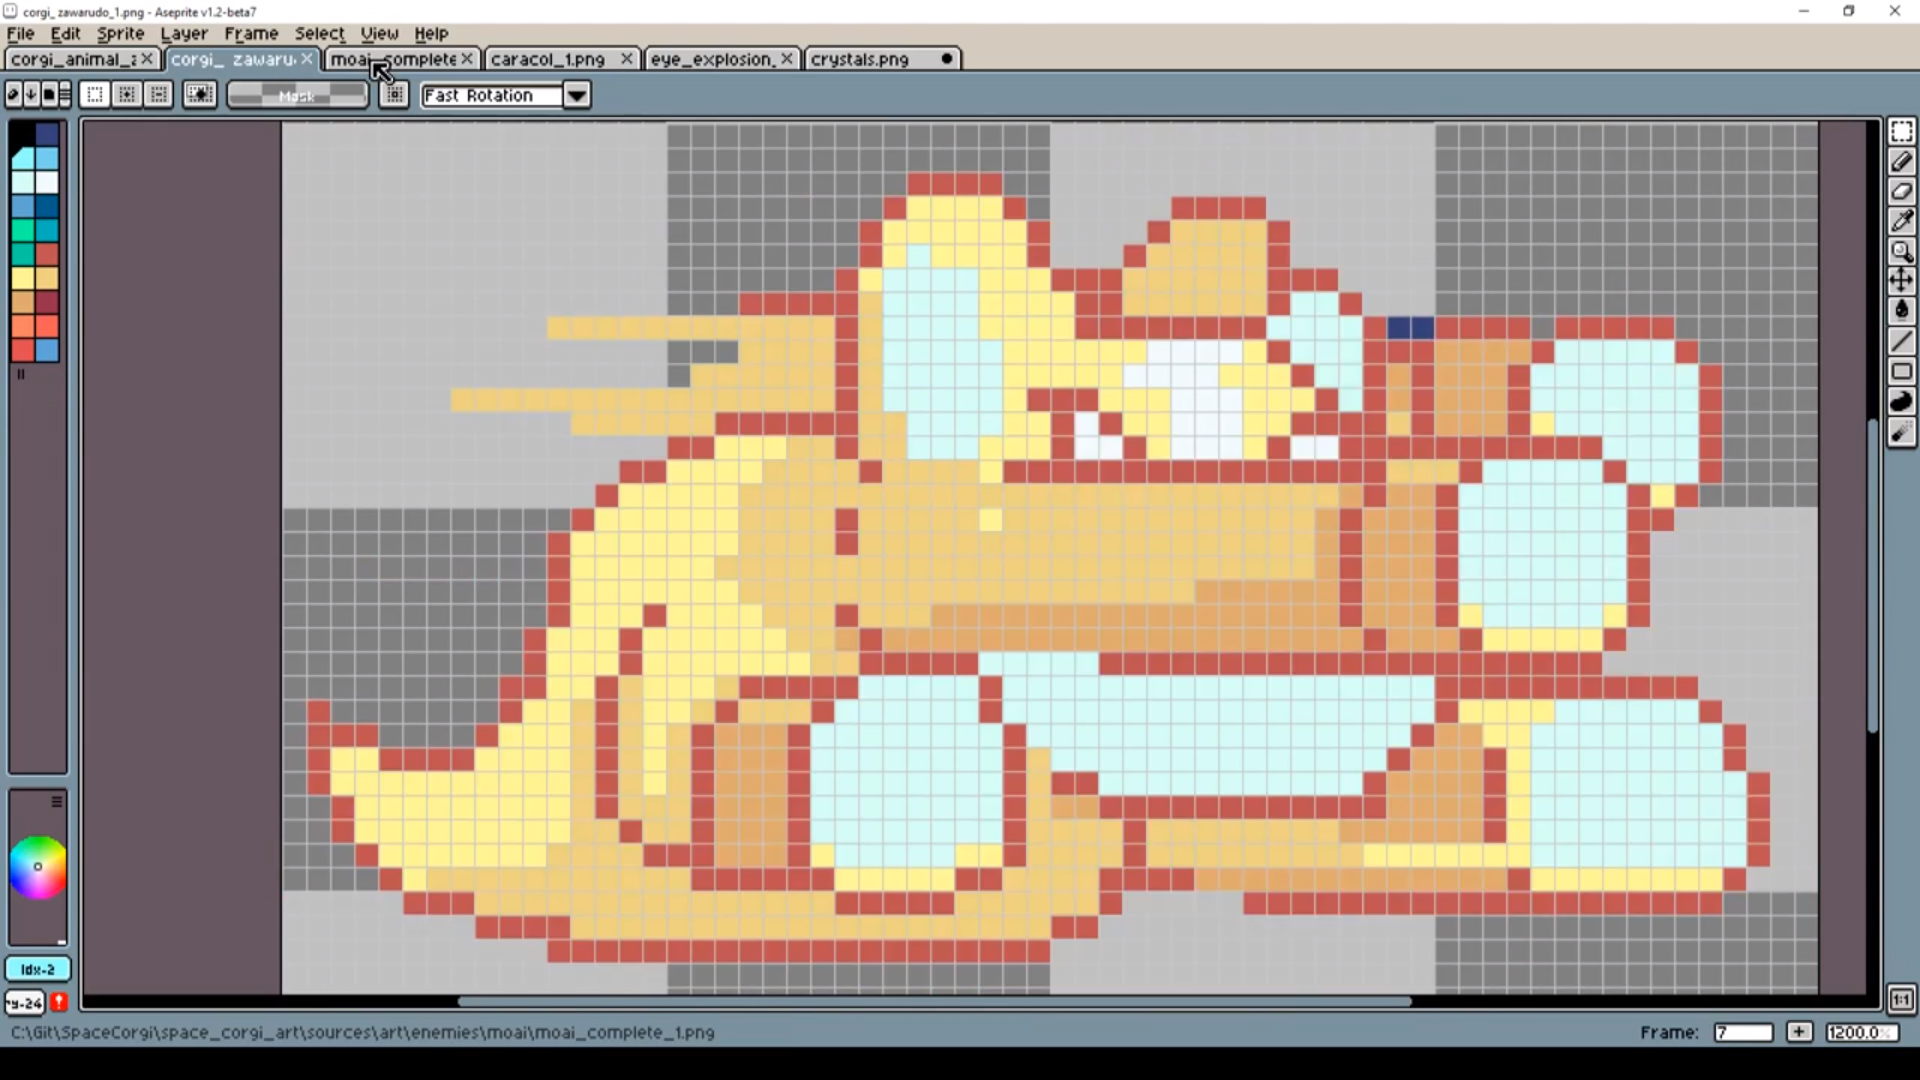Select the Eraser tool
The width and height of the screenshot is (1920, 1080).
(1901, 192)
